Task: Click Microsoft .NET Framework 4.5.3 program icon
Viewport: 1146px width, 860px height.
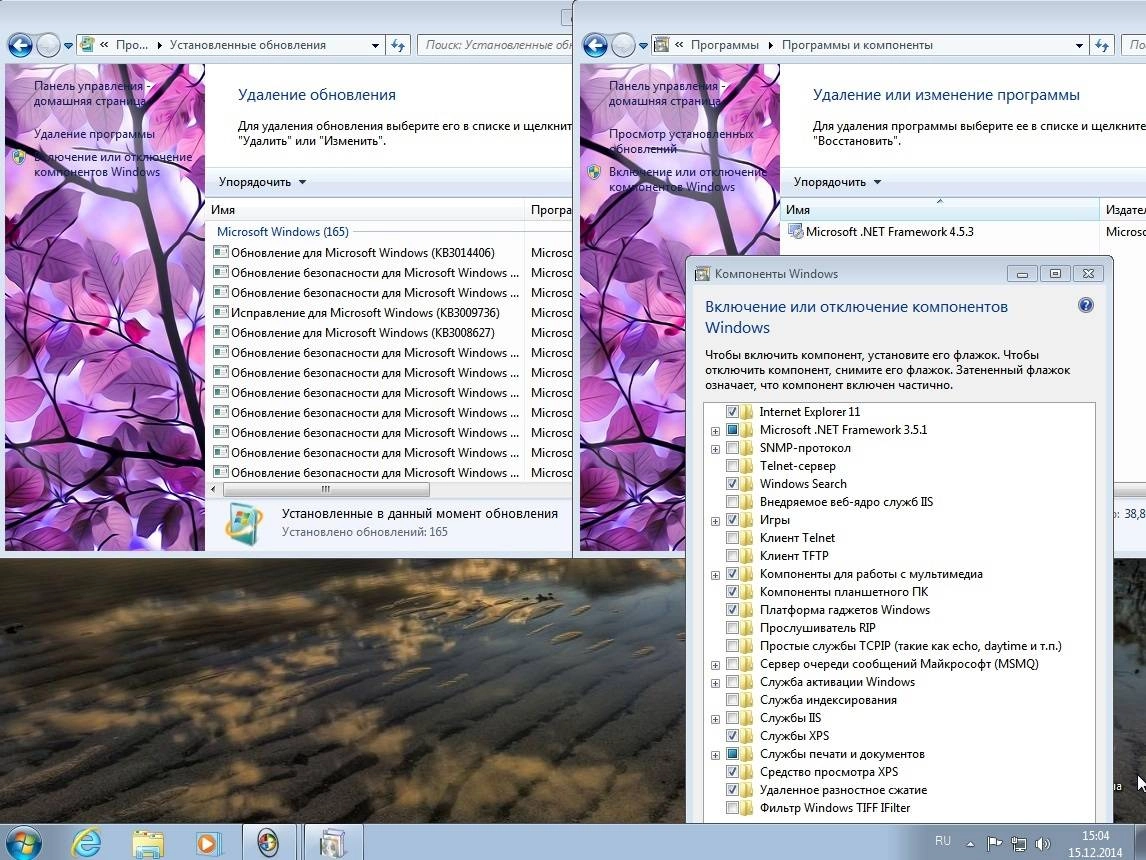Action: tap(795, 232)
